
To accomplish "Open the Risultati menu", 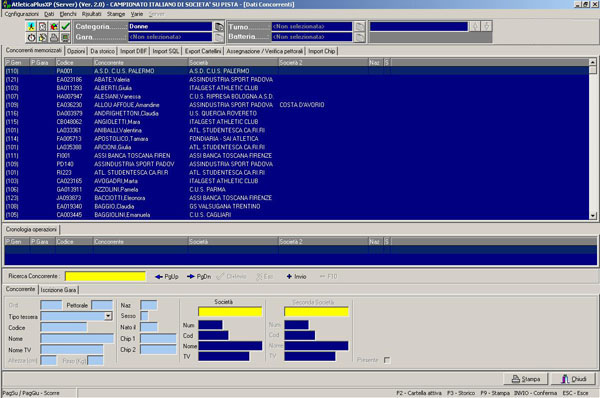I will click(92, 14).
